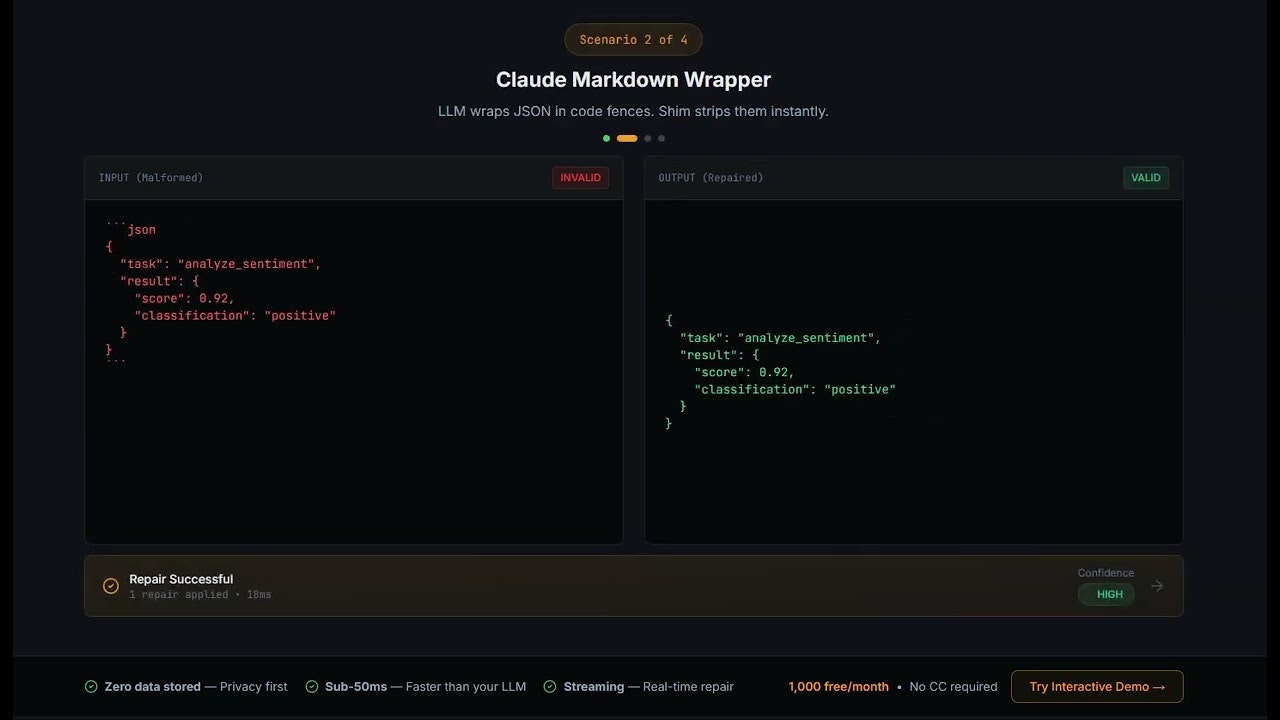Screen dimensions: 1280x720
Task: Select the first scenario pagination dot
Action: (x=606, y=138)
